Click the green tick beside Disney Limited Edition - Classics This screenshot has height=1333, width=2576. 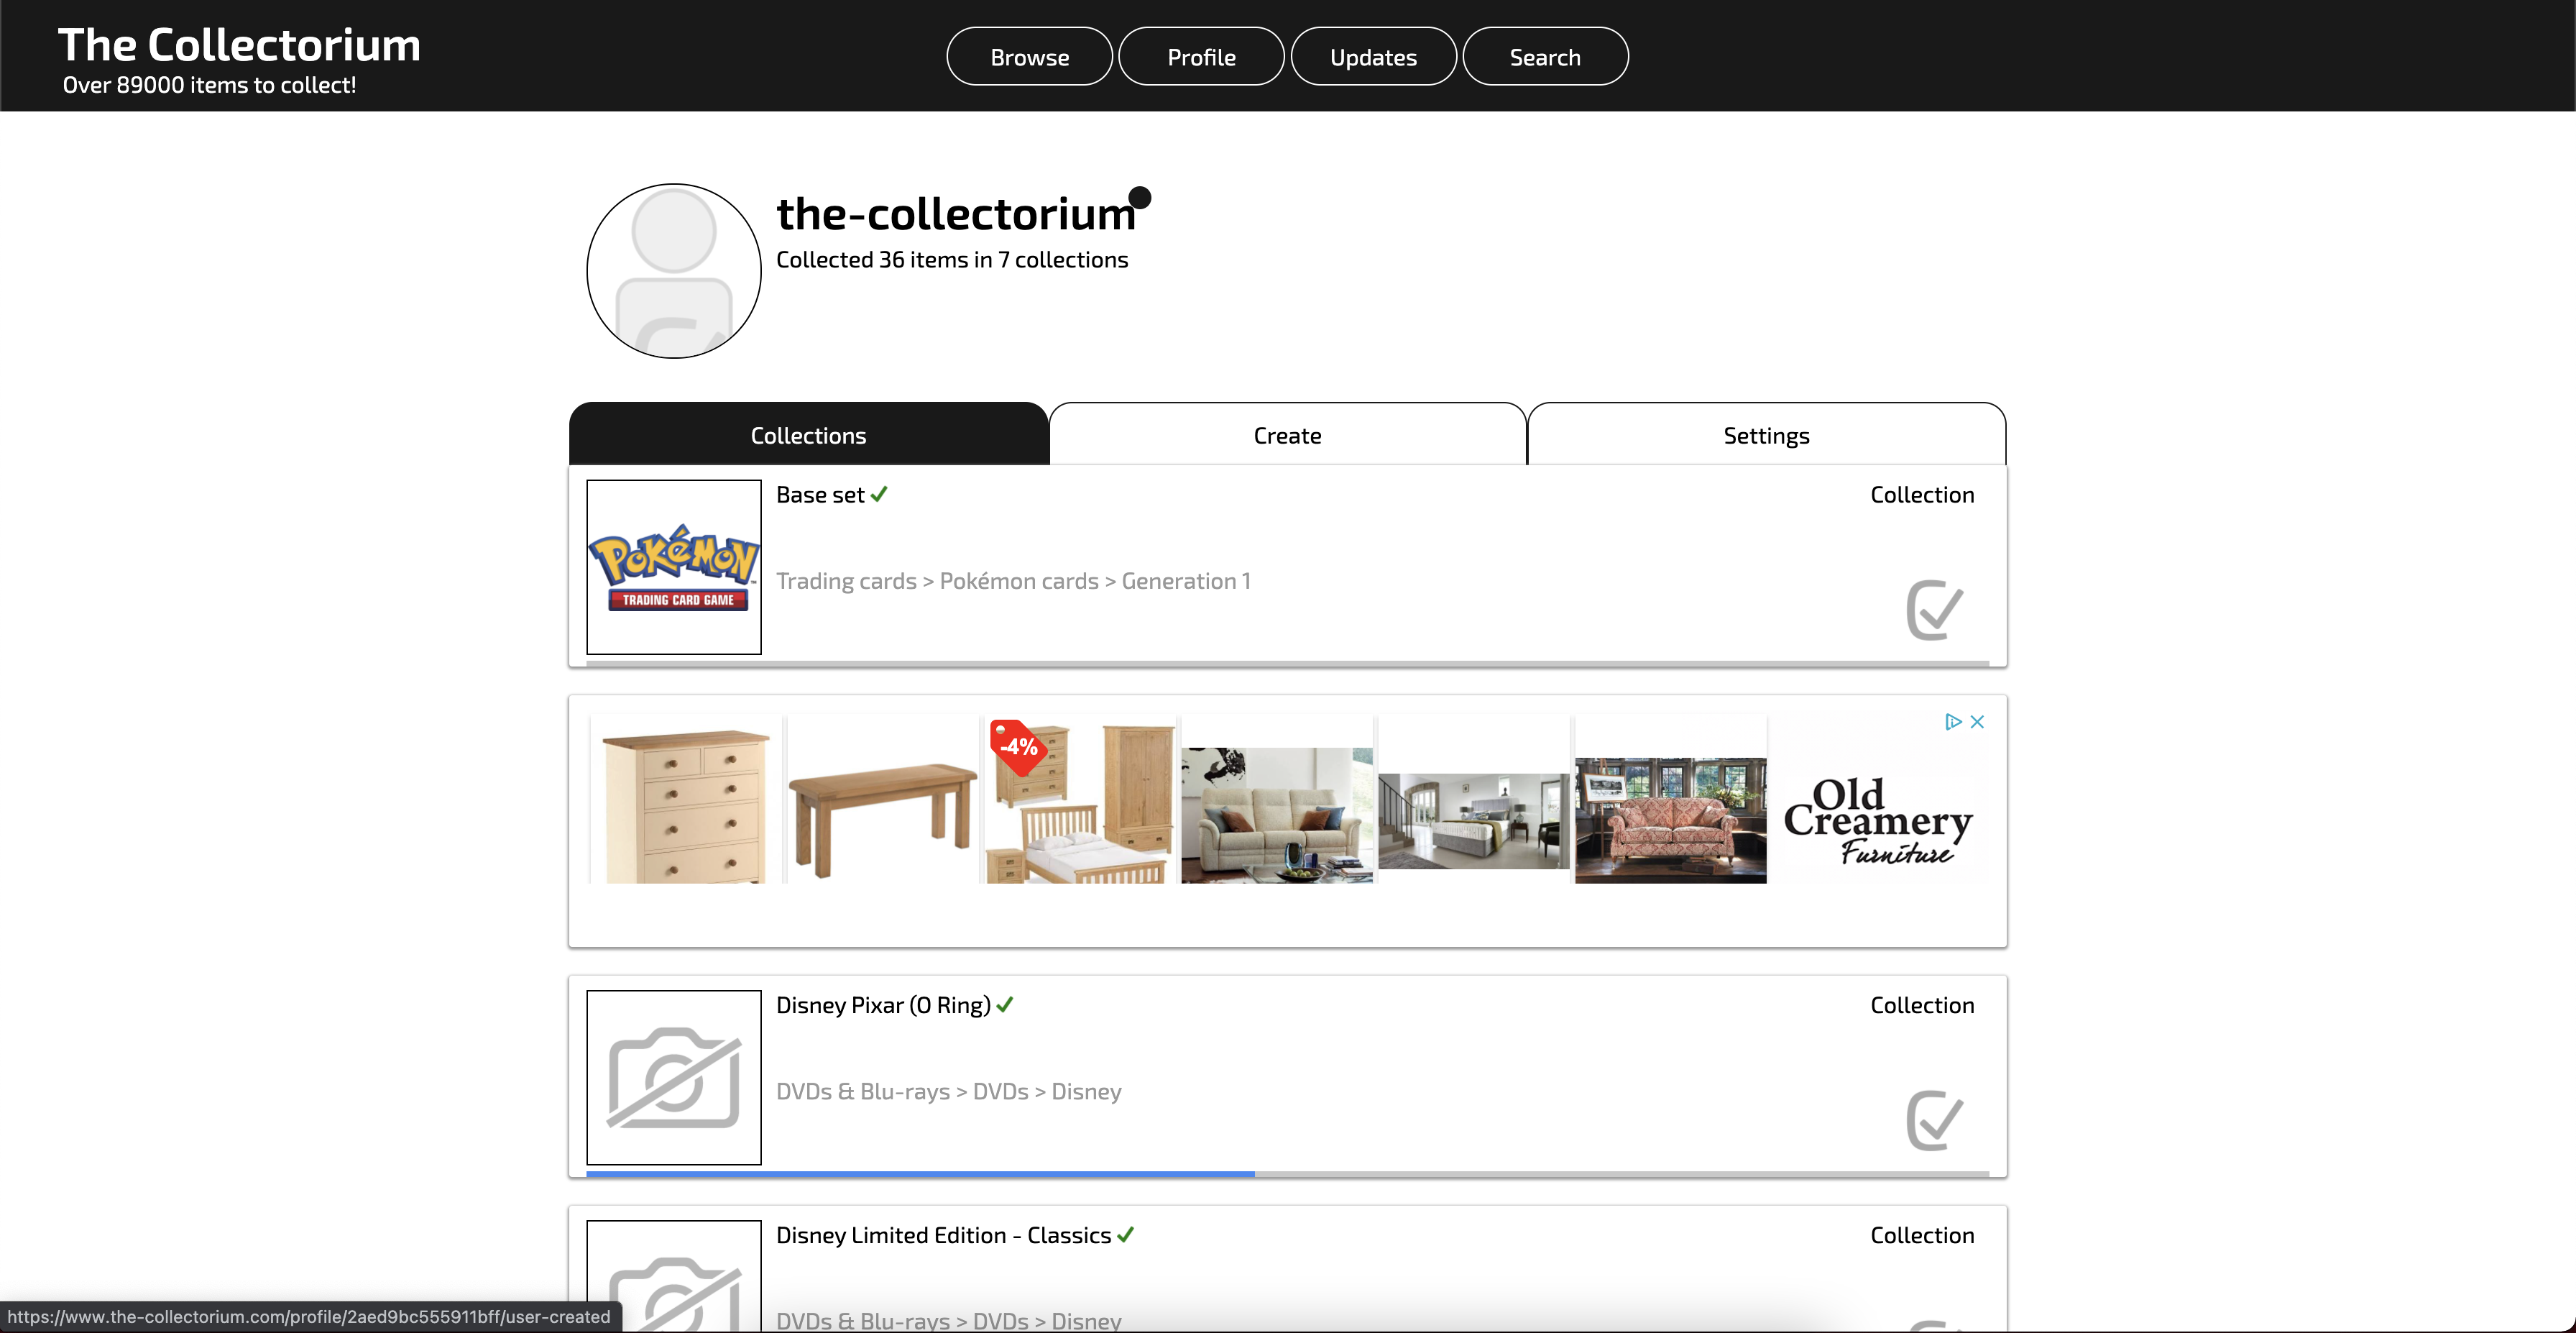coord(1125,1234)
